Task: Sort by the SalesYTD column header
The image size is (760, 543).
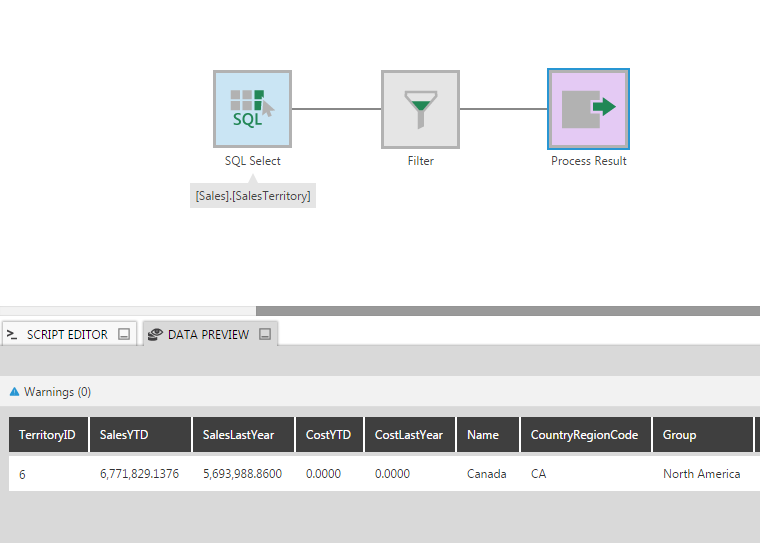Action: click(141, 434)
